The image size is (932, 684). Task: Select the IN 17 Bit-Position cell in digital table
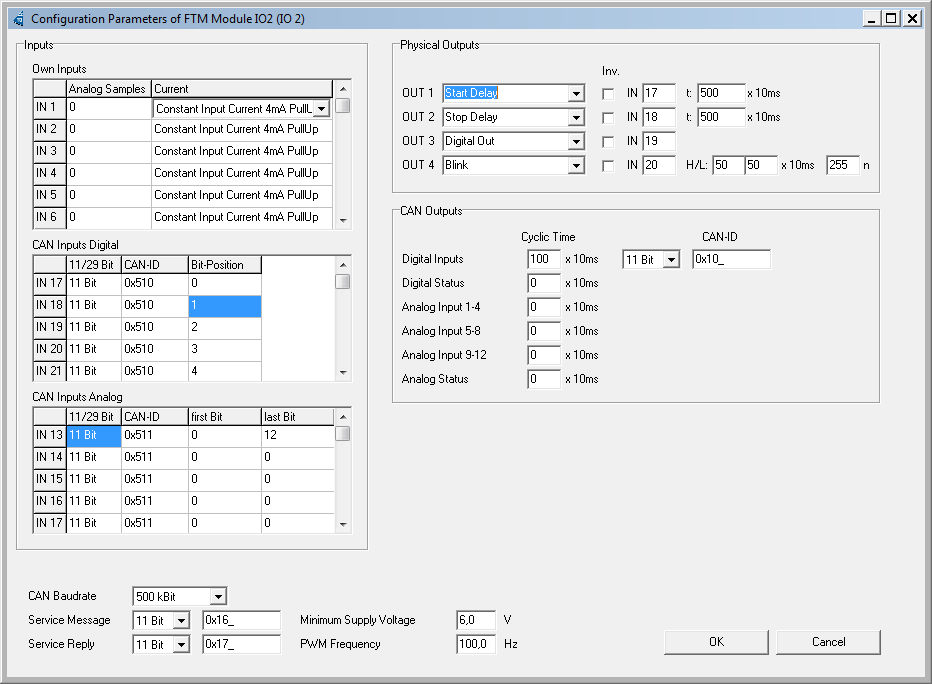point(225,283)
